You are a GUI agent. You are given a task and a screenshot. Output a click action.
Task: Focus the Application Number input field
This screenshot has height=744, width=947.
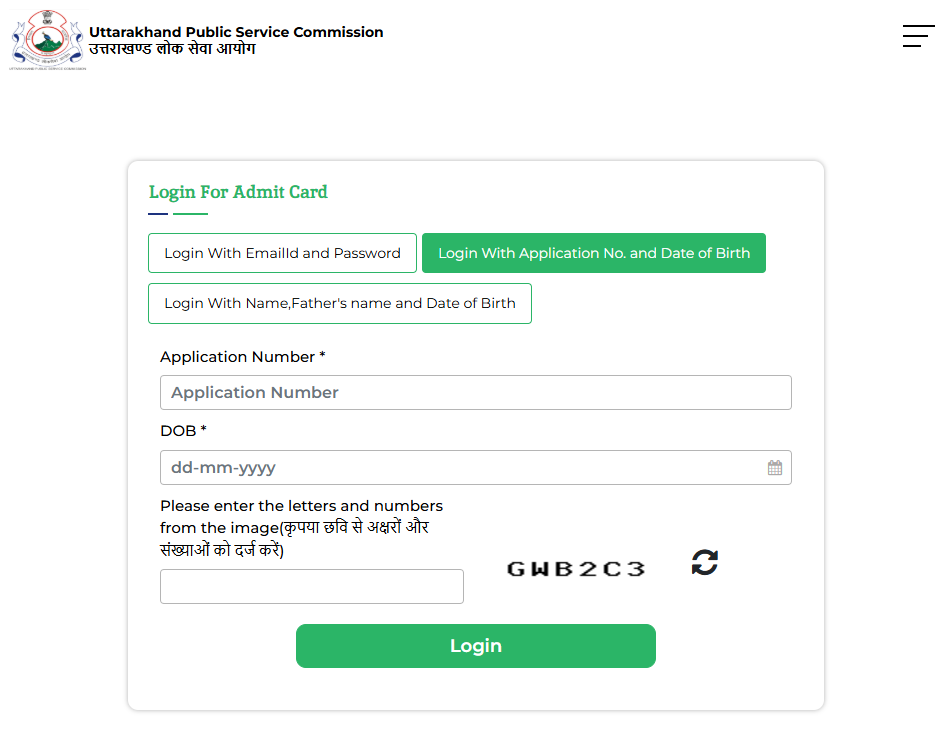pyautogui.click(x=476, y=393)
